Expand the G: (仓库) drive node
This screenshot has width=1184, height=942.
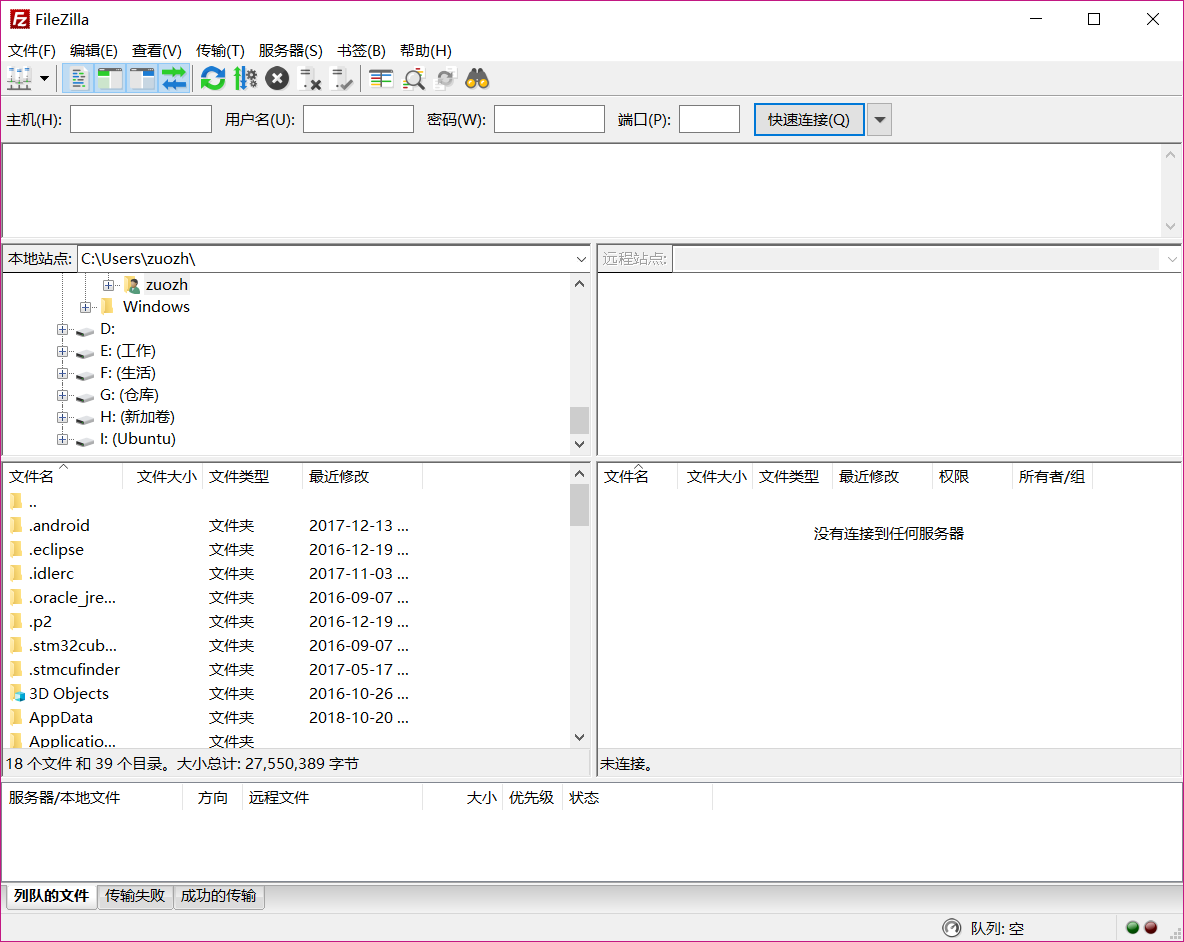pyautogui.click(x=63, y=395)
